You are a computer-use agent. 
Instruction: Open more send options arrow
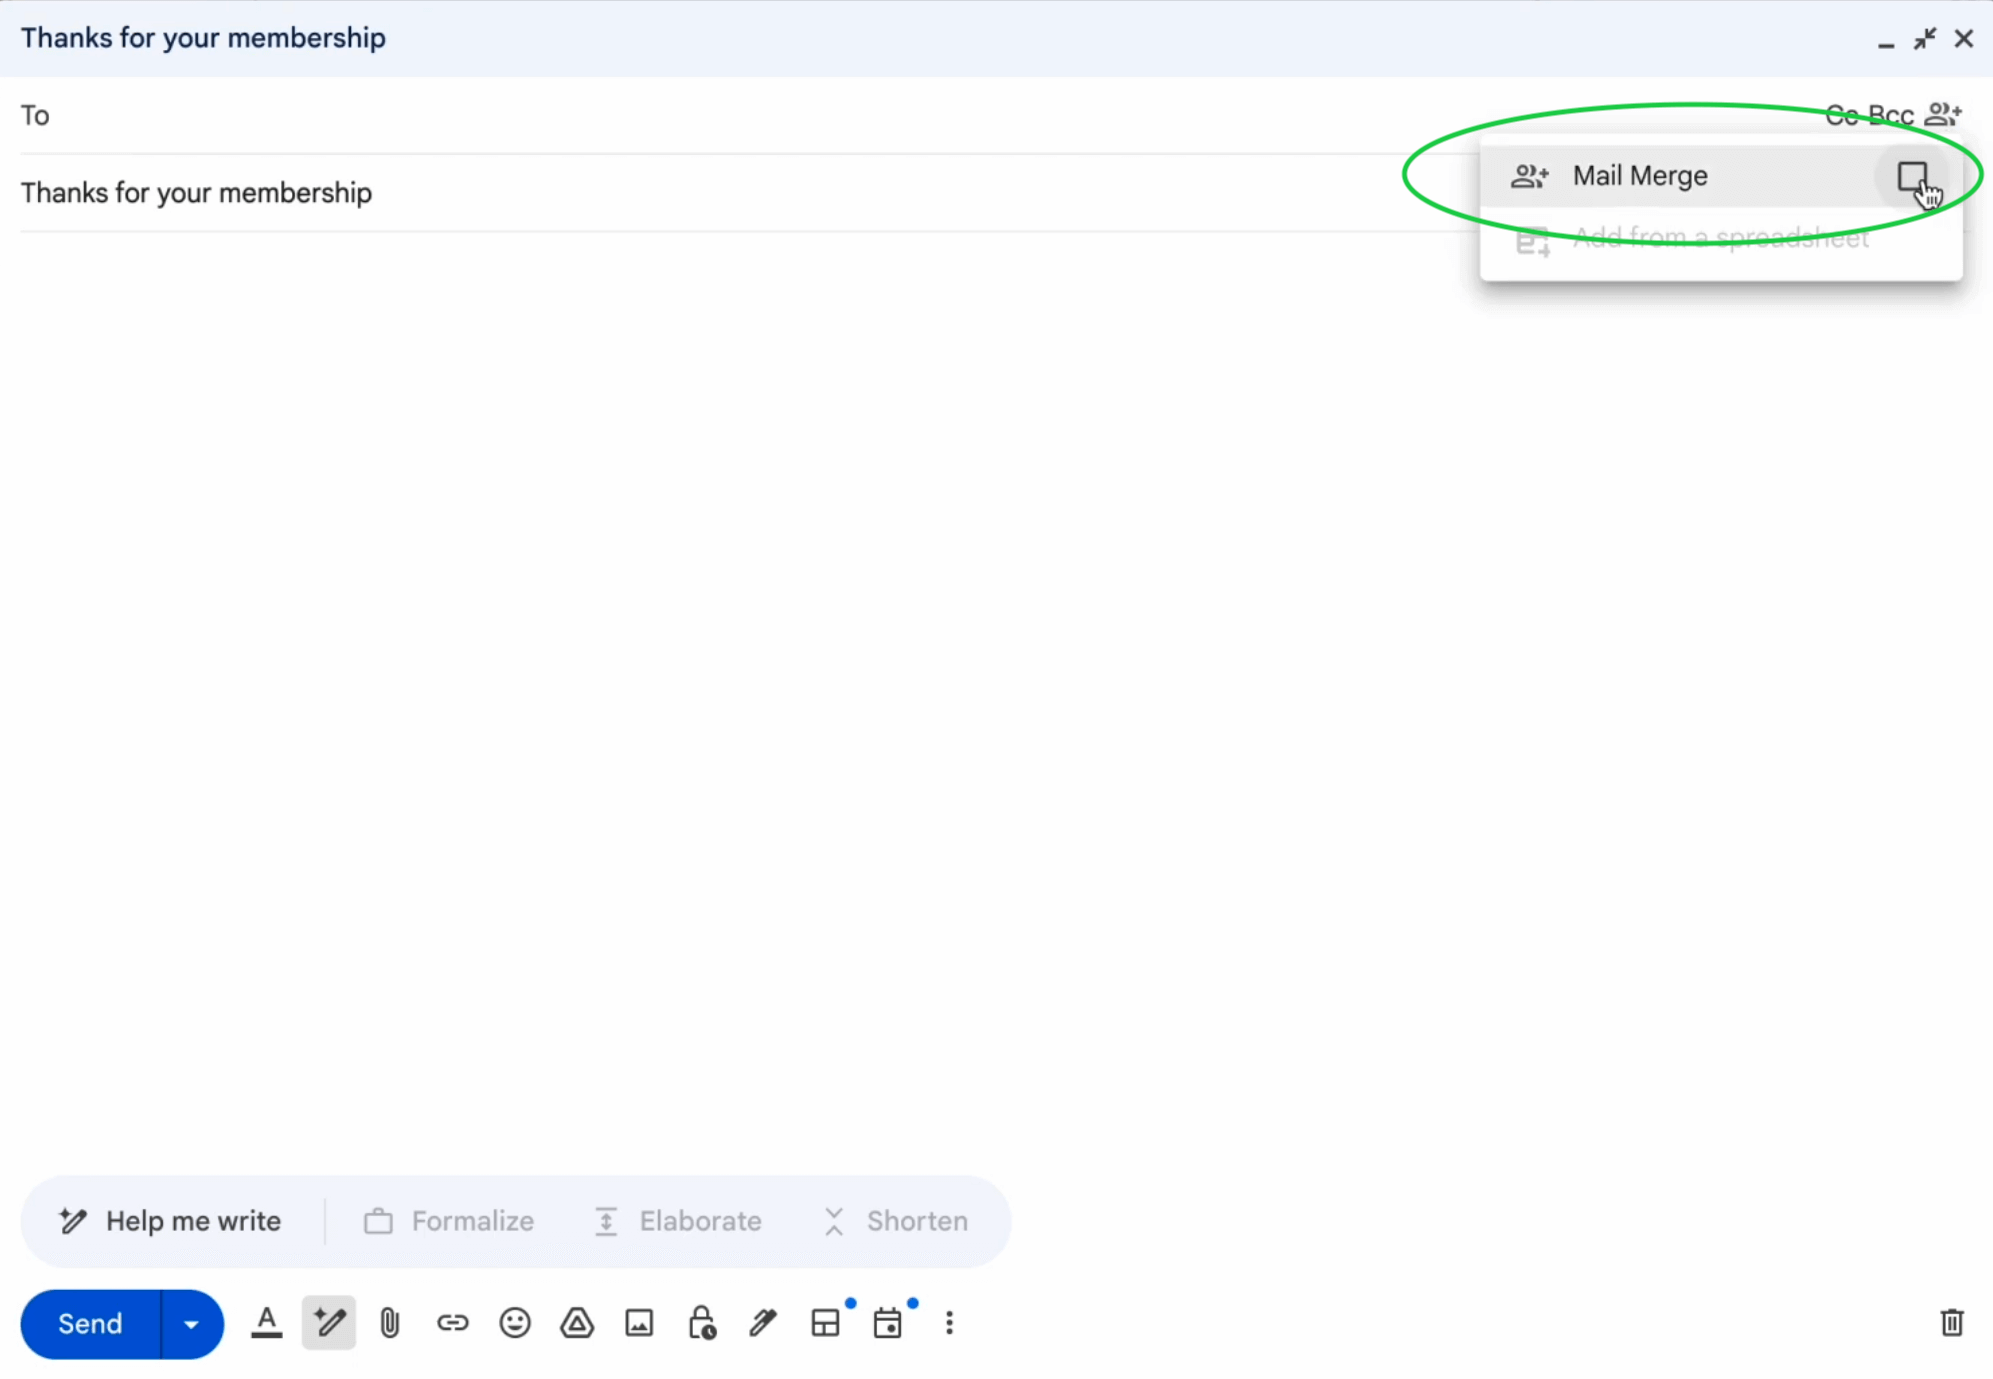tap(191, 1323)
